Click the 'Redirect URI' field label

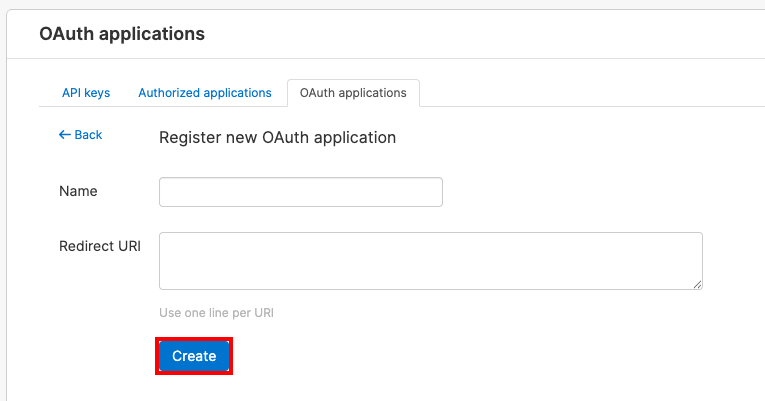(x=100, y=246)
